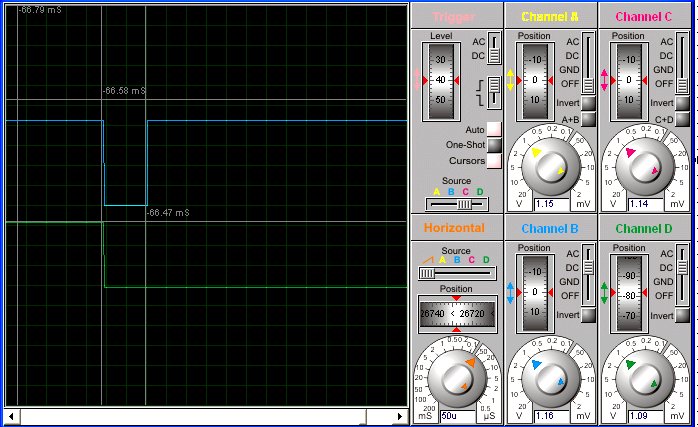698x427 pixels.
Task: Click the Channel C panel heading
Action: 644,17
